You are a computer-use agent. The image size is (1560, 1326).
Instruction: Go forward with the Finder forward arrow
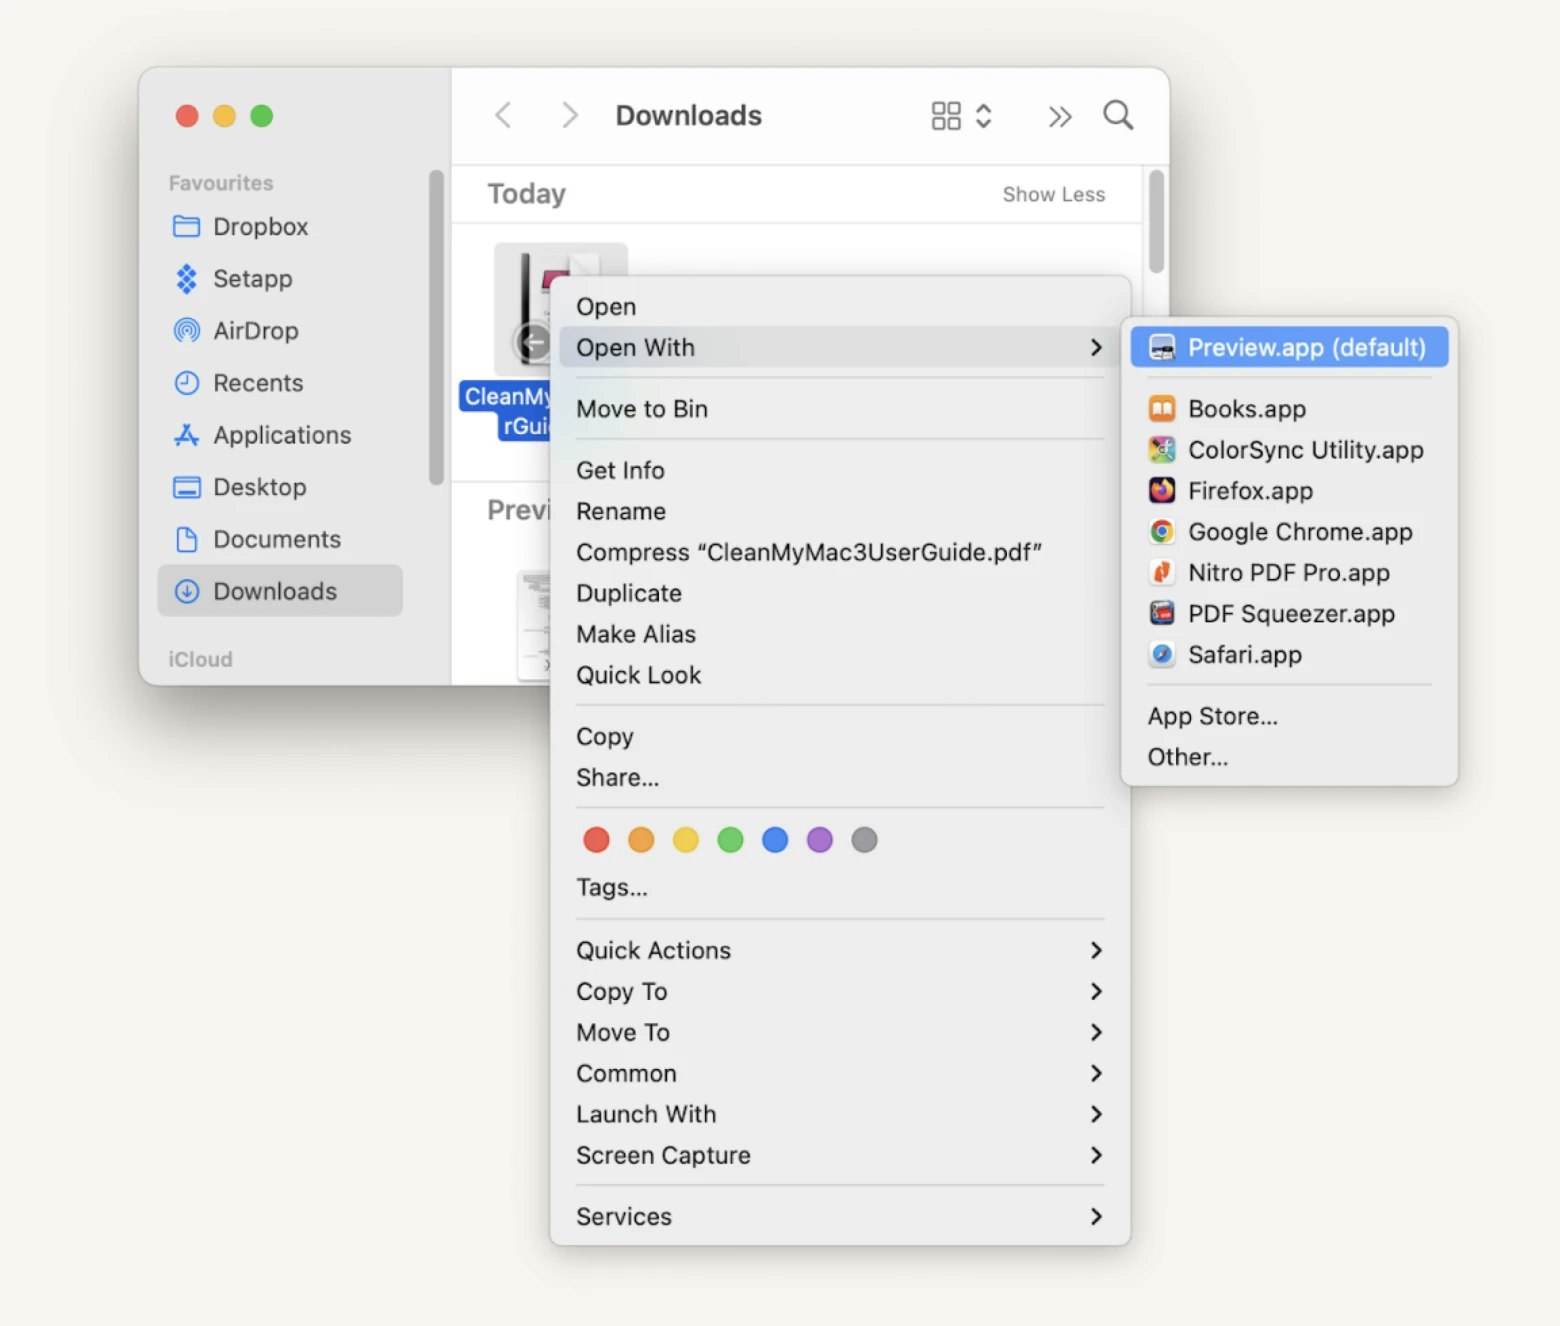569,116
